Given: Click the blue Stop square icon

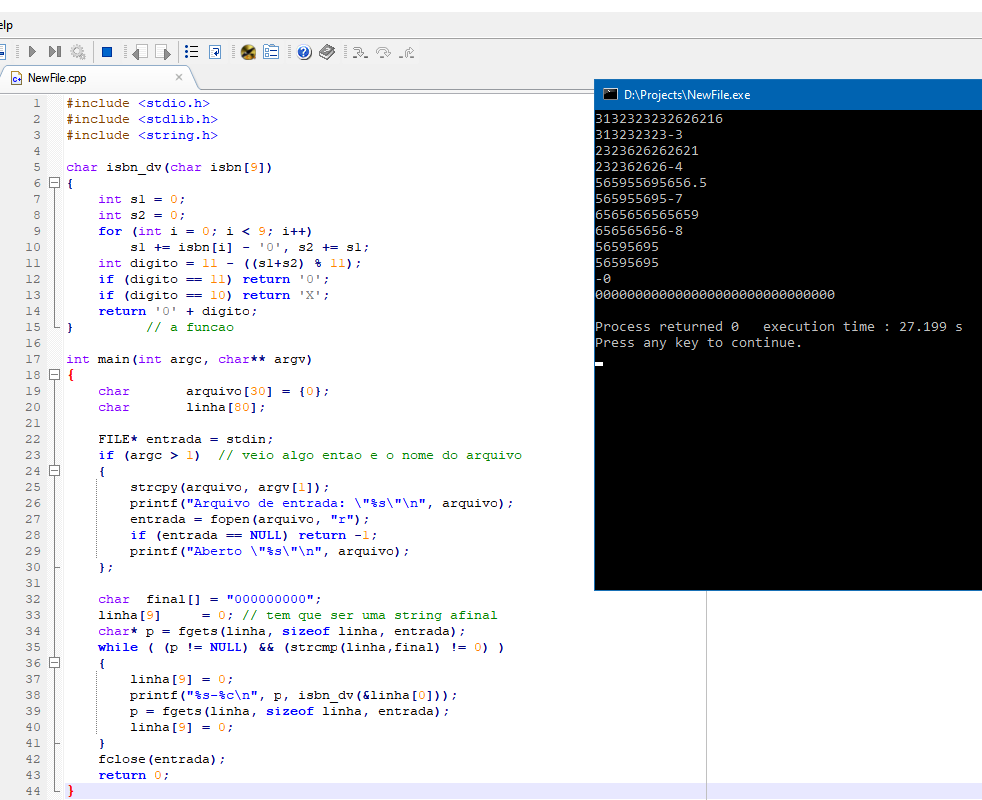Looking at the screenshot, I should [107, 52].
